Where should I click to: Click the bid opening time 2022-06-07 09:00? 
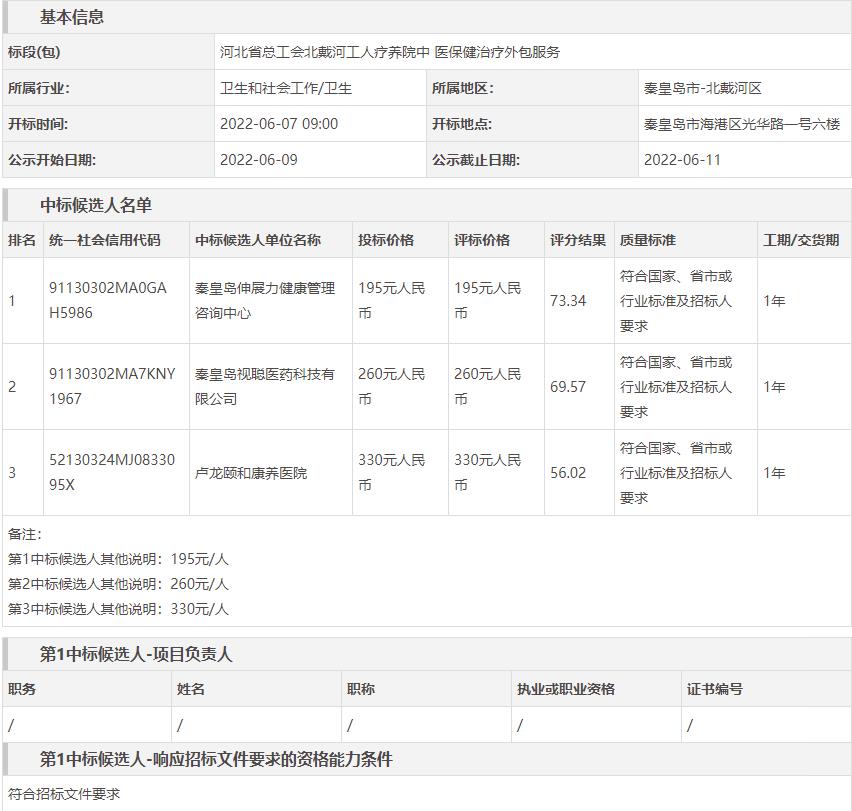point(279,124)
